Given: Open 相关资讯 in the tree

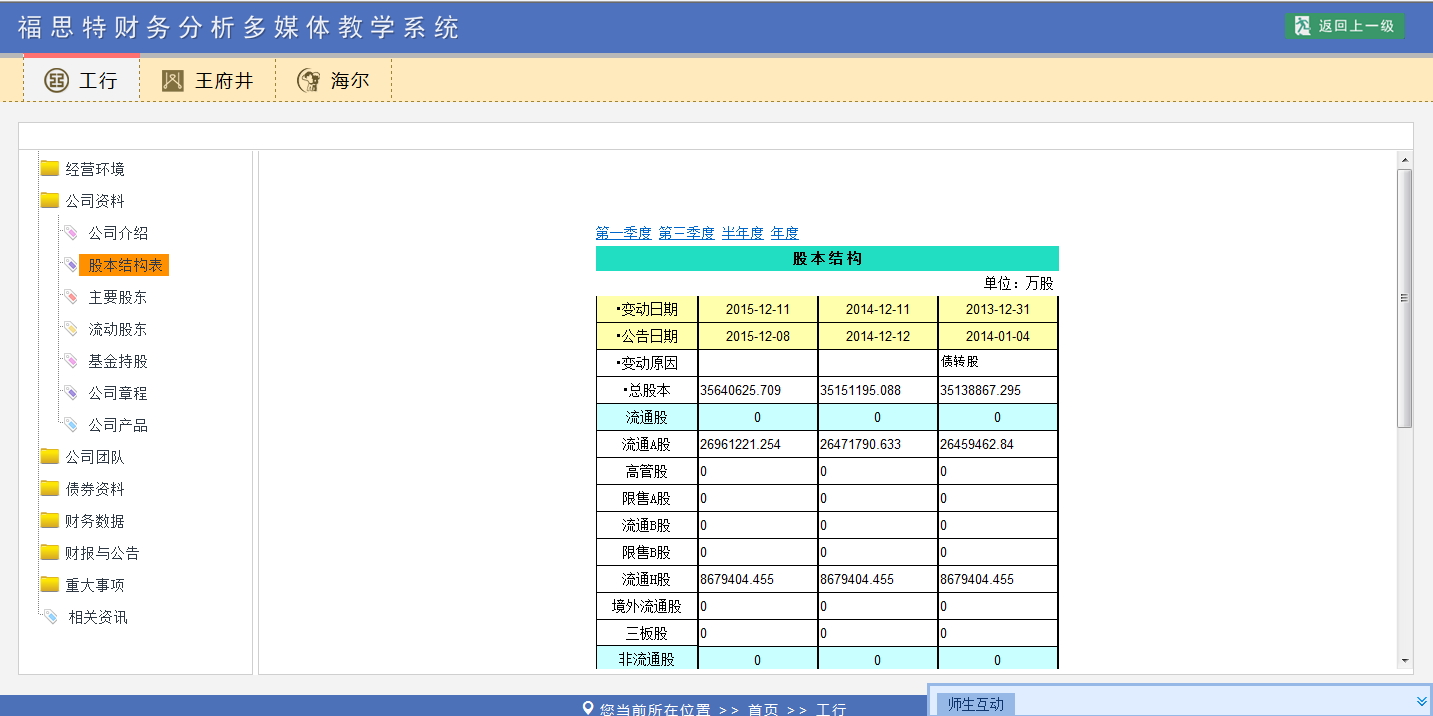Looking at the screenshot, I should click(98, 617).
